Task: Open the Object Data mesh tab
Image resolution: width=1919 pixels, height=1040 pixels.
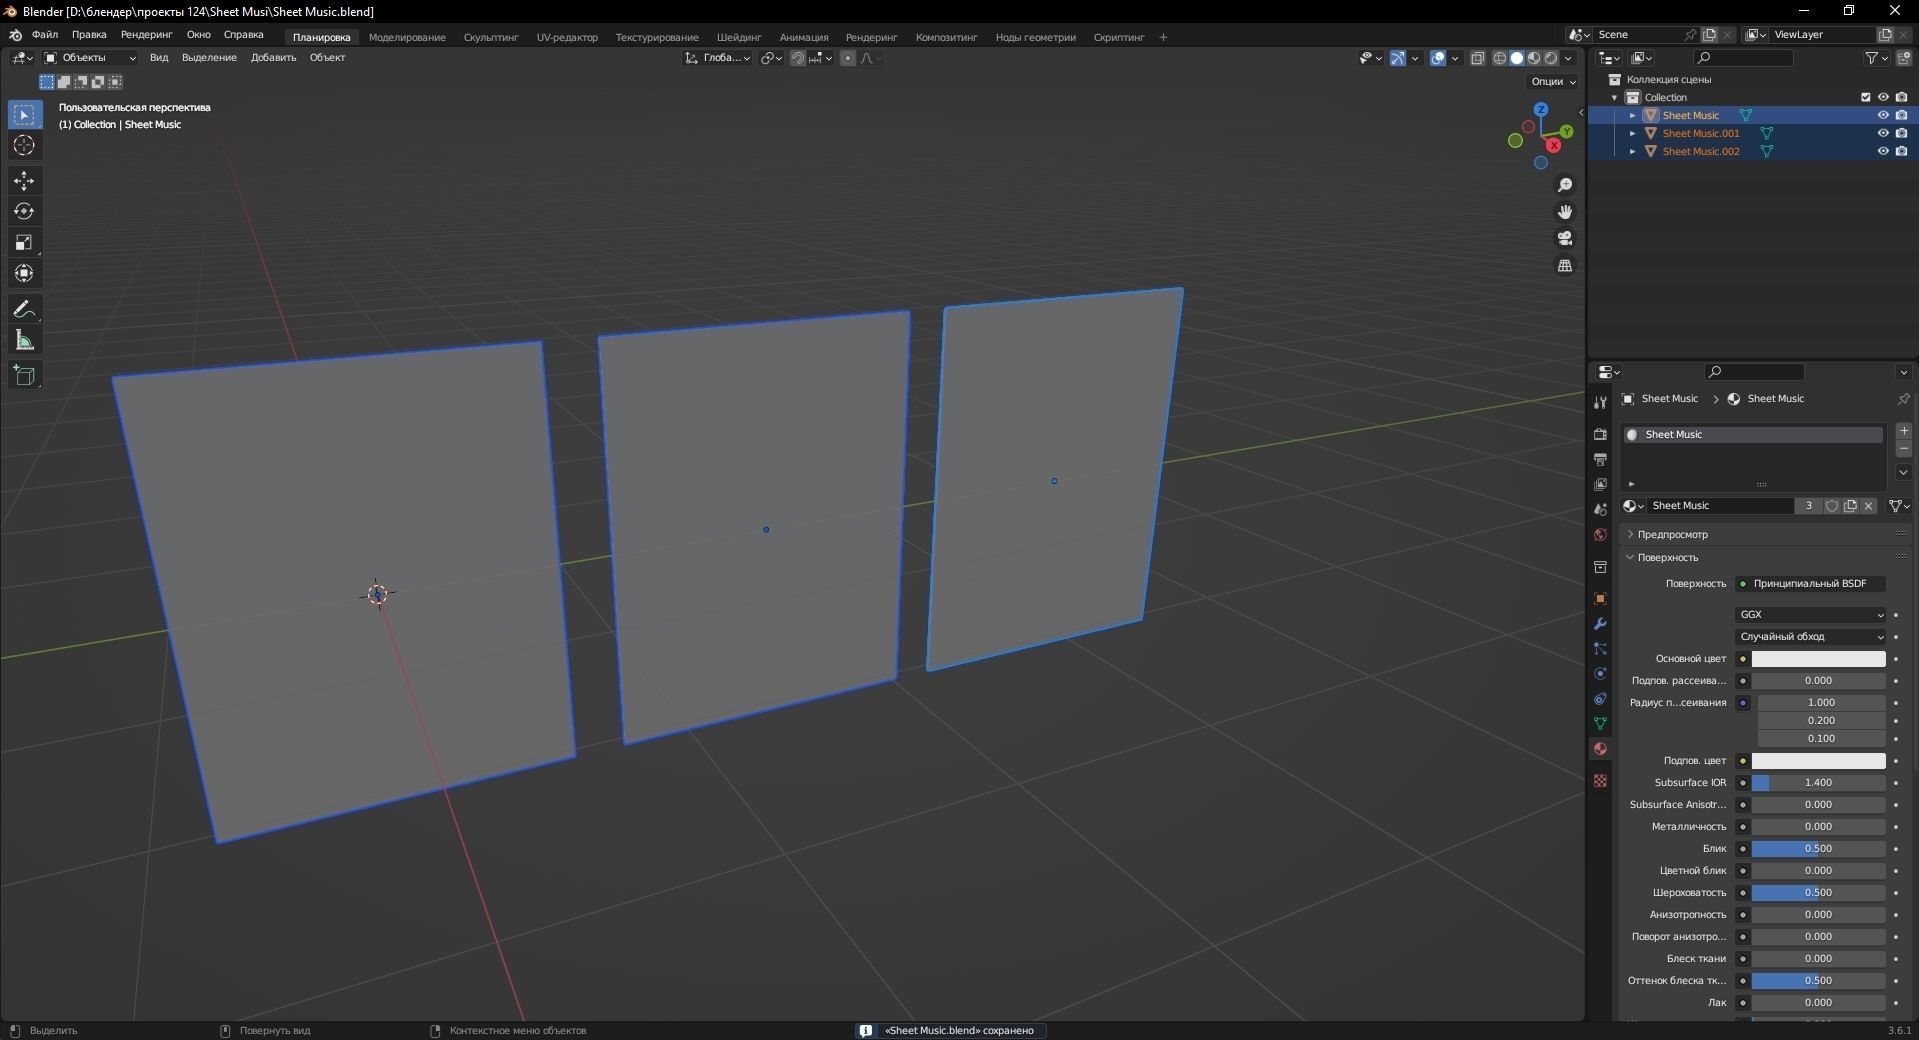Action: (x=1600, y=724)
